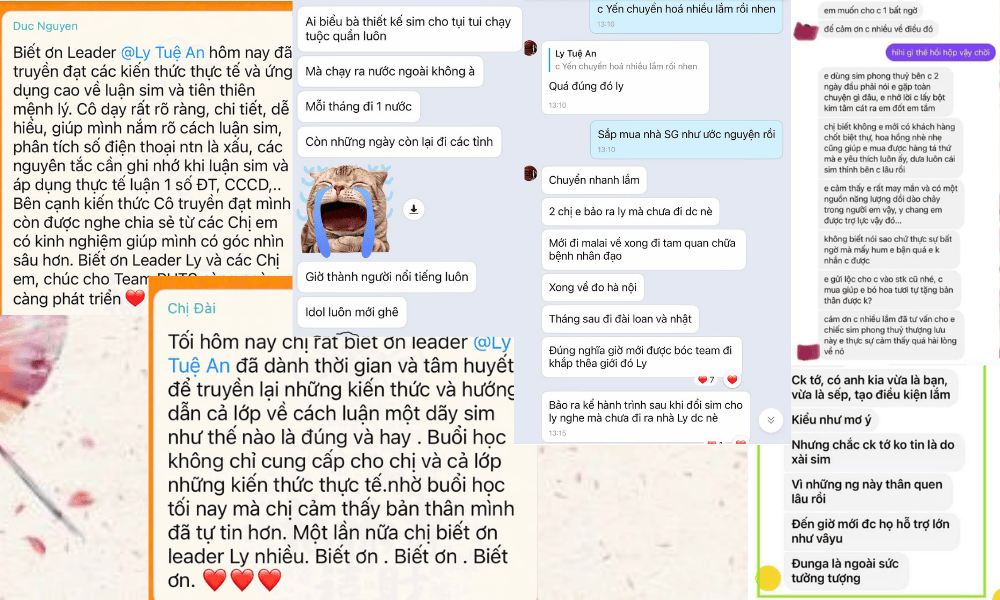1000x600 pixels.
Task: Click the yellow circle avatar
Action: coord(768,578)
